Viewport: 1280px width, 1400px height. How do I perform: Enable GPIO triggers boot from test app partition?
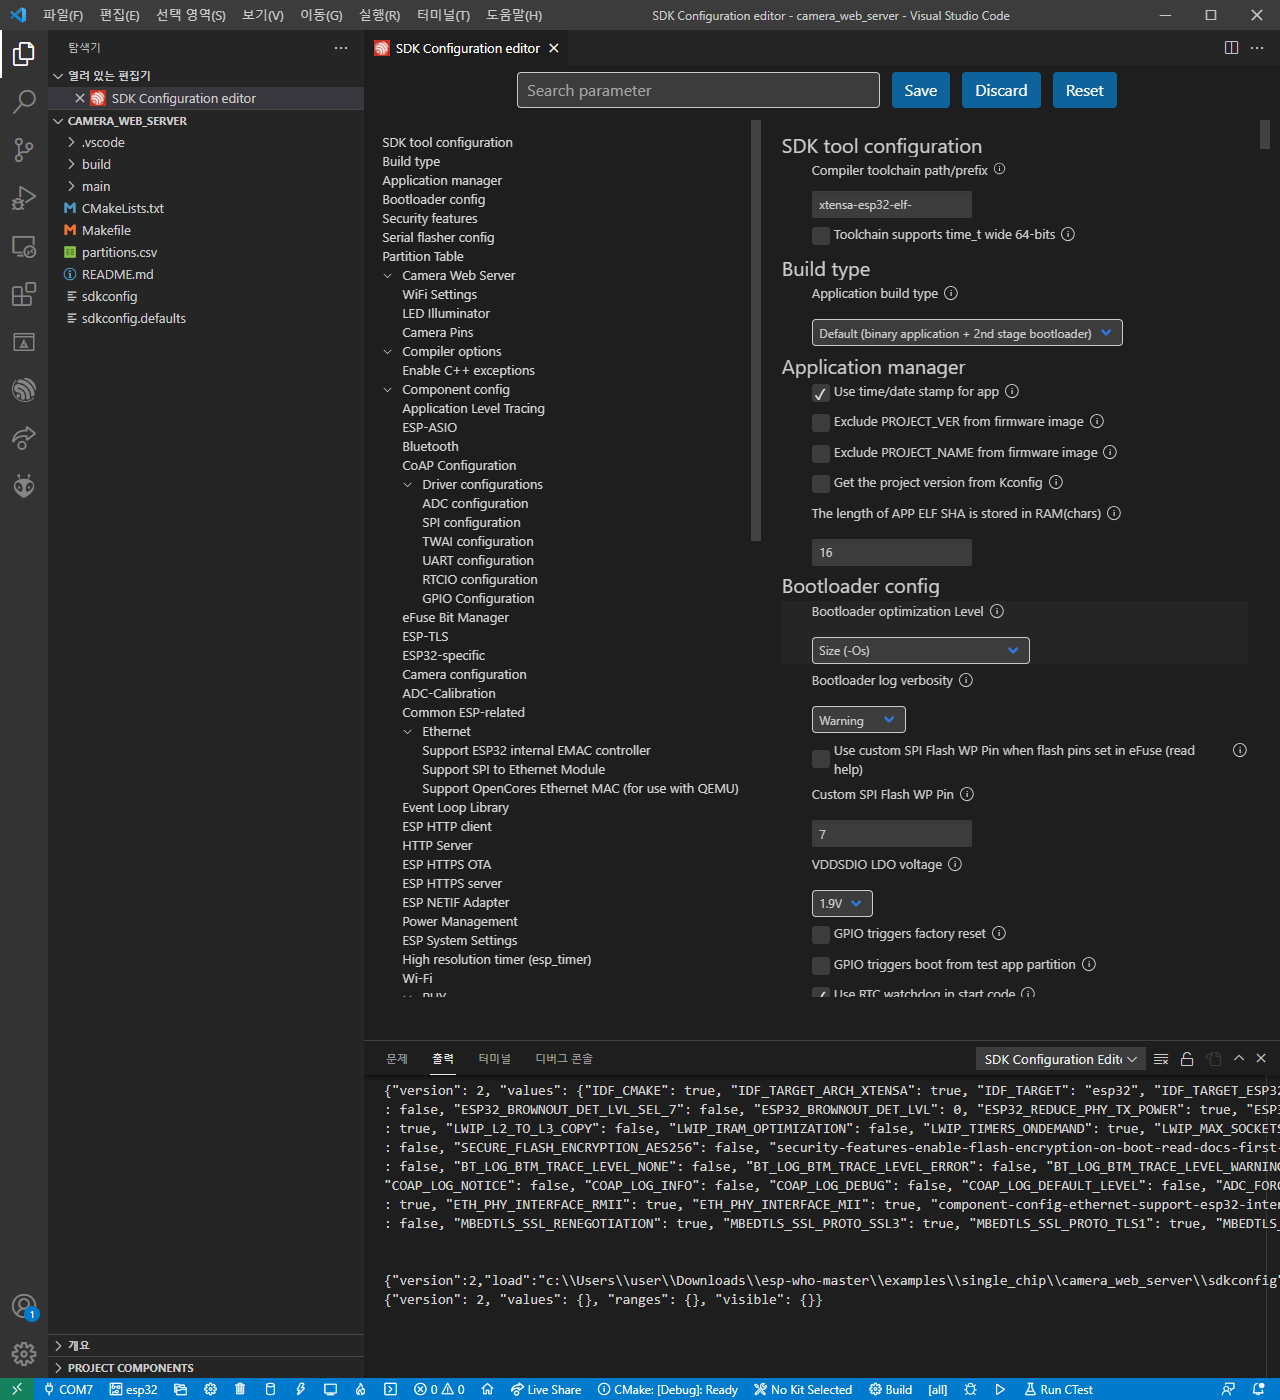coord(821,966)
